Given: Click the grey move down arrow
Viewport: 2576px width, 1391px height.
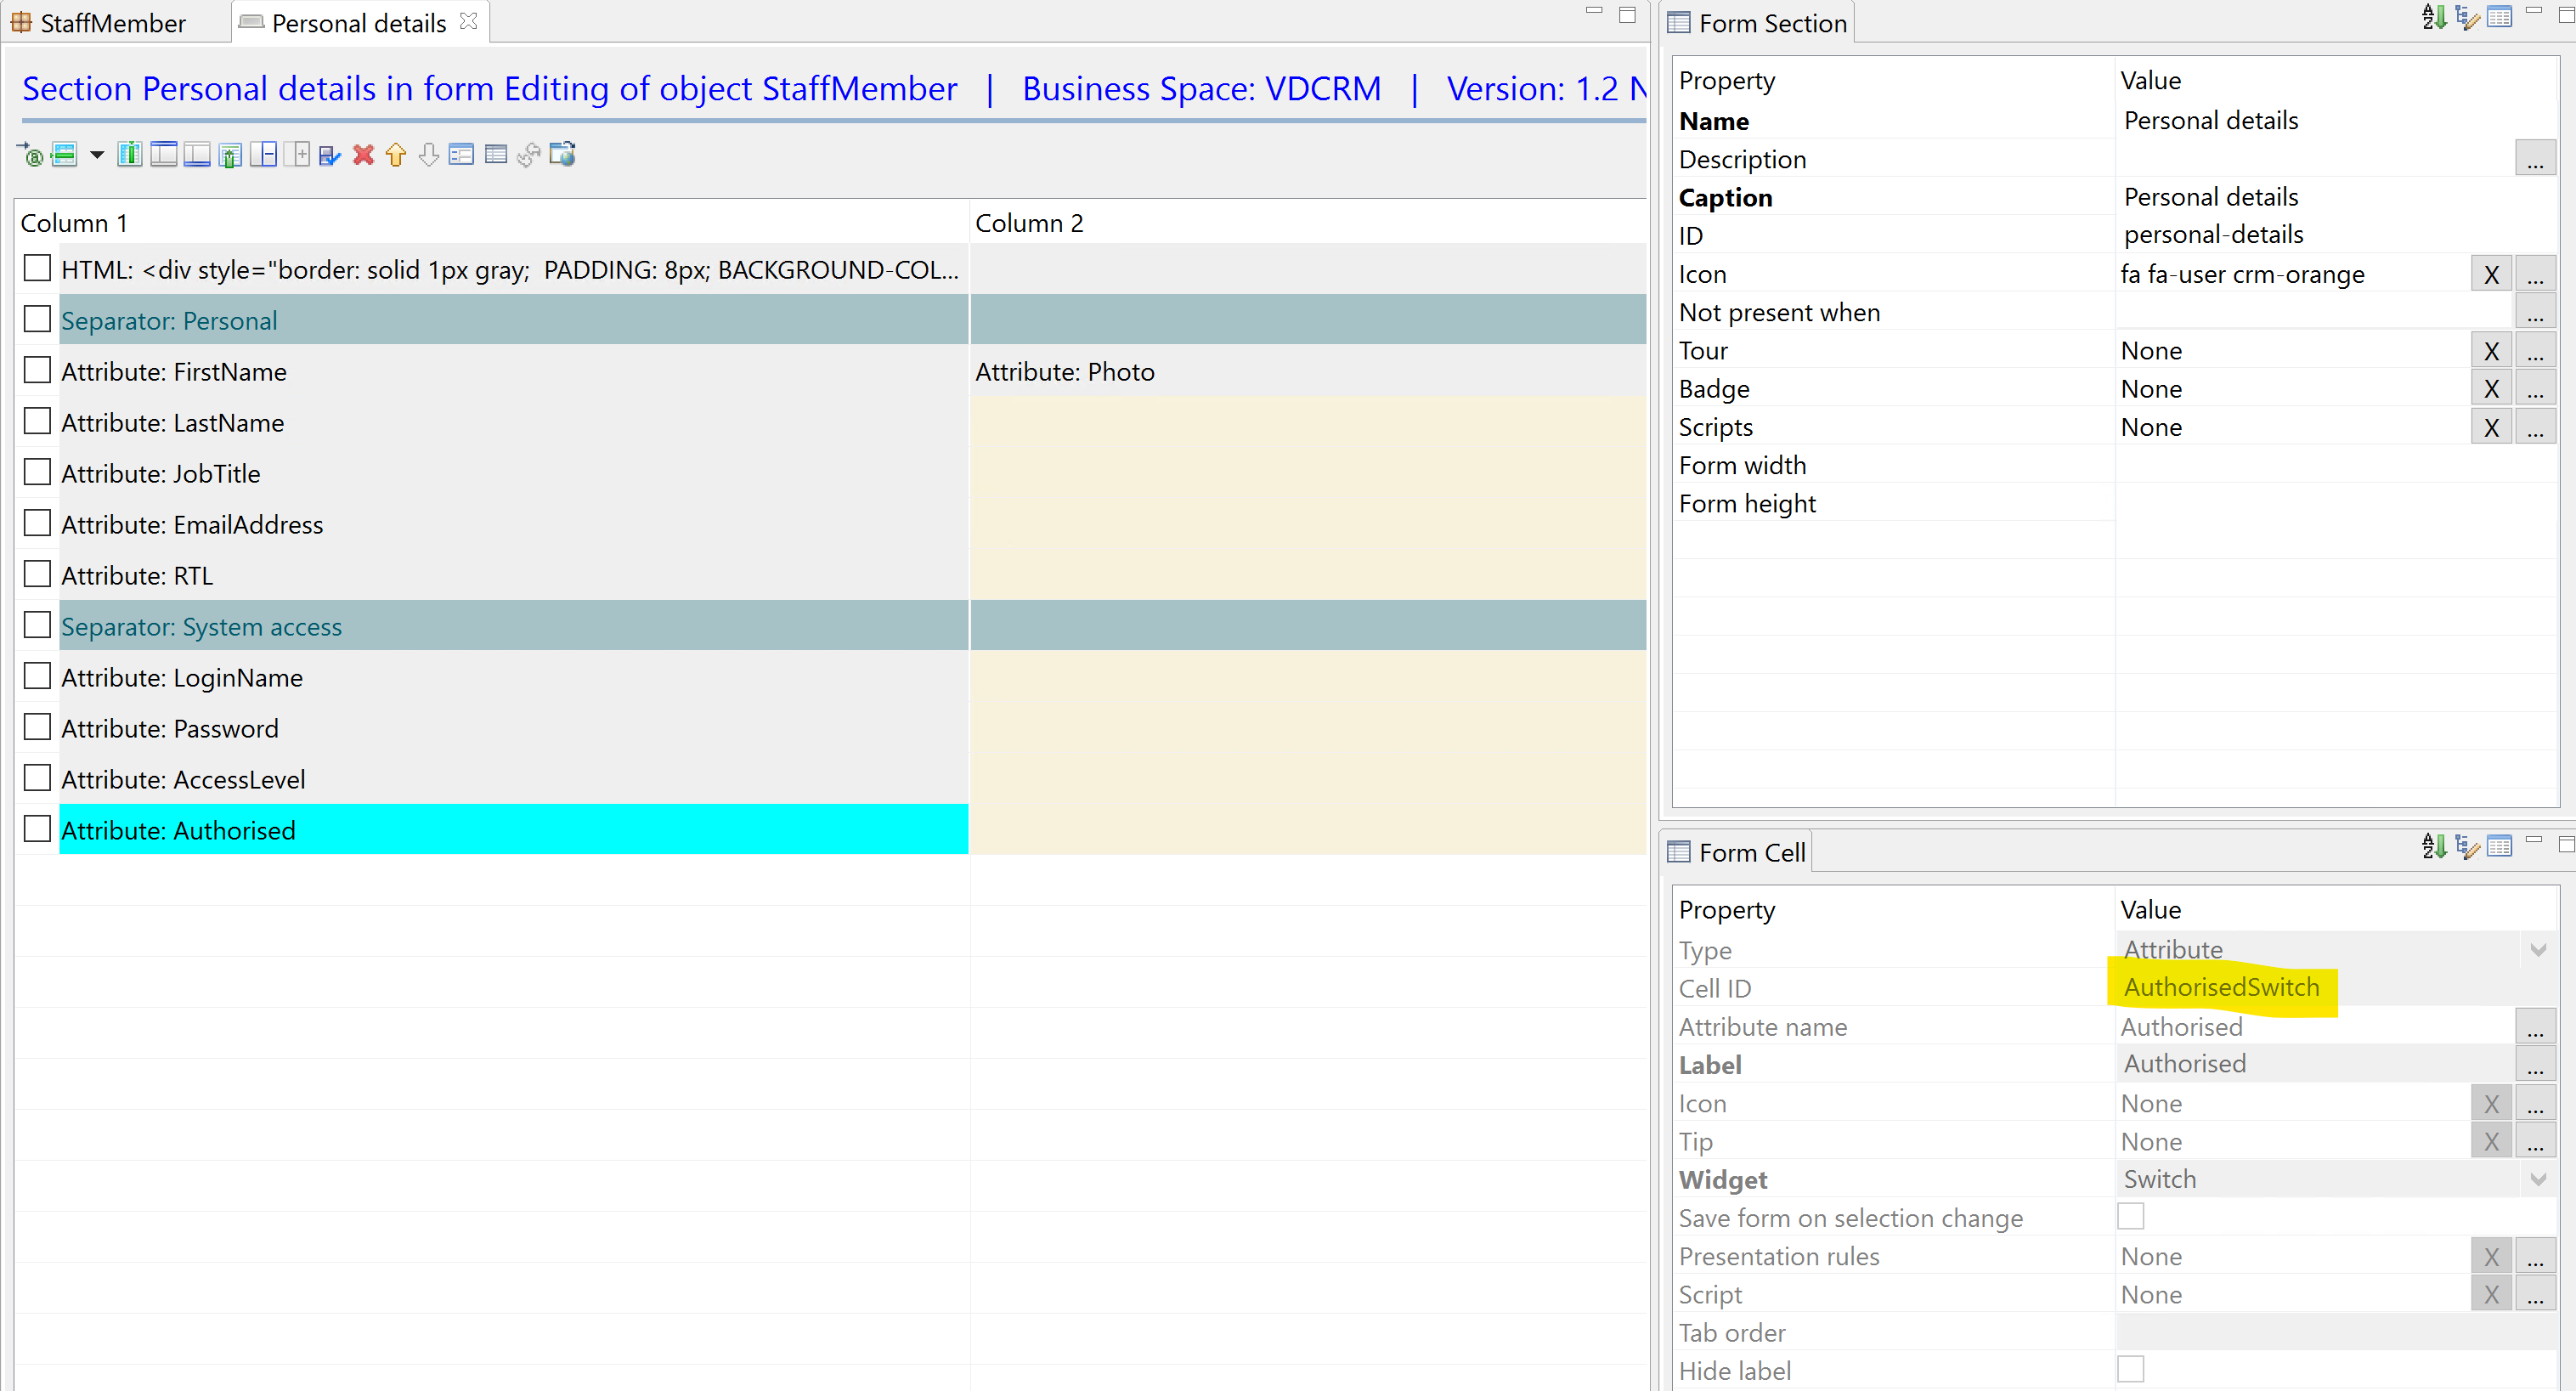Looking at the screenshot, I should [429, 155].
